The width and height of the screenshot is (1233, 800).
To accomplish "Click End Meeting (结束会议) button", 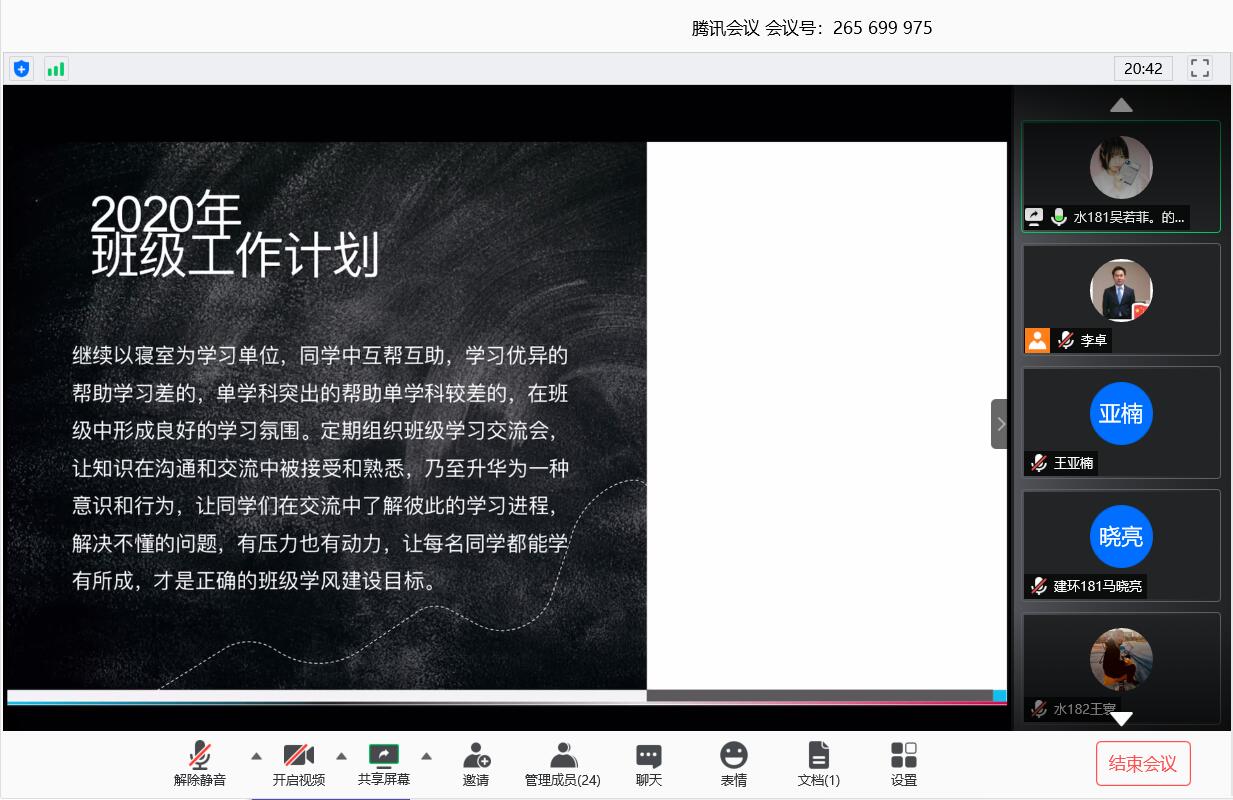I will tap(1143, 764).
